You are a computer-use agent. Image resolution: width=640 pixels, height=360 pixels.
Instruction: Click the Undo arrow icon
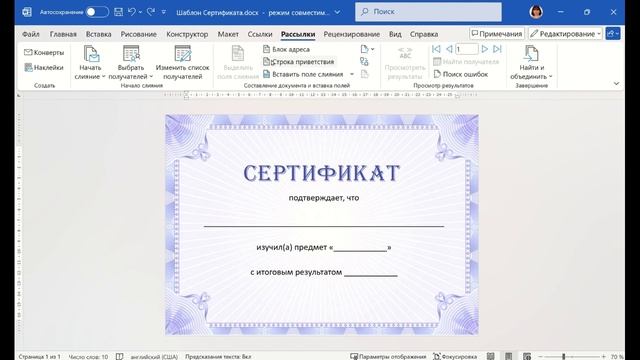(132, 12)
